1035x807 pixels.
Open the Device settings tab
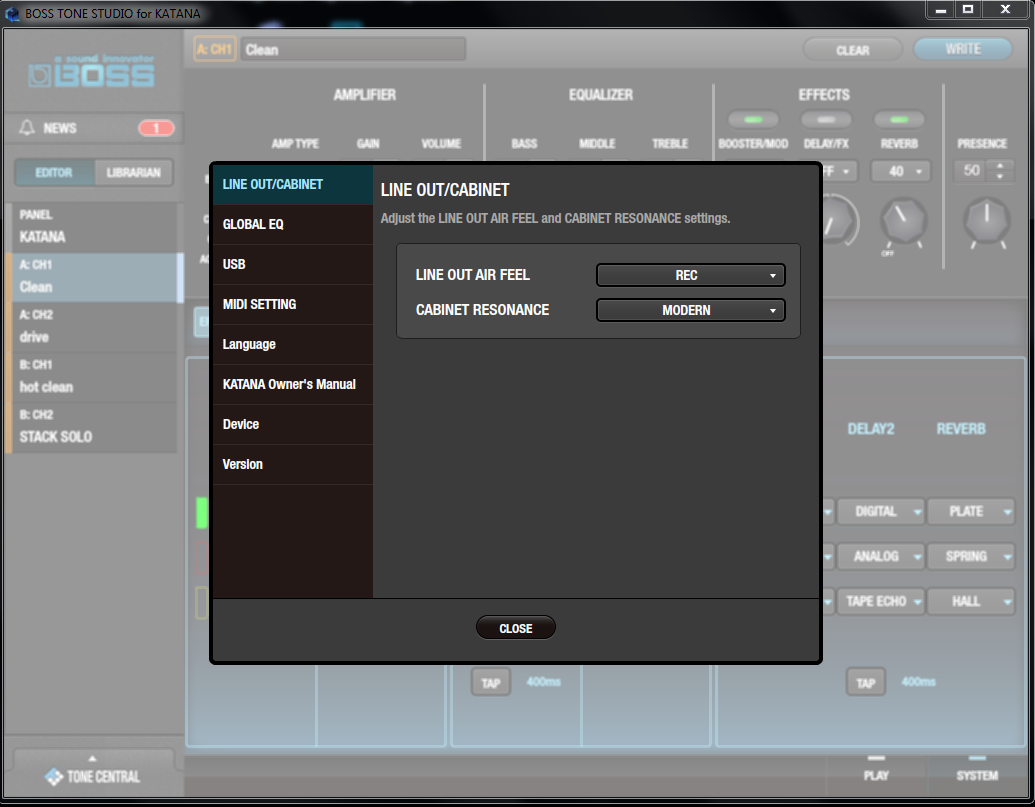coord(293,424)
